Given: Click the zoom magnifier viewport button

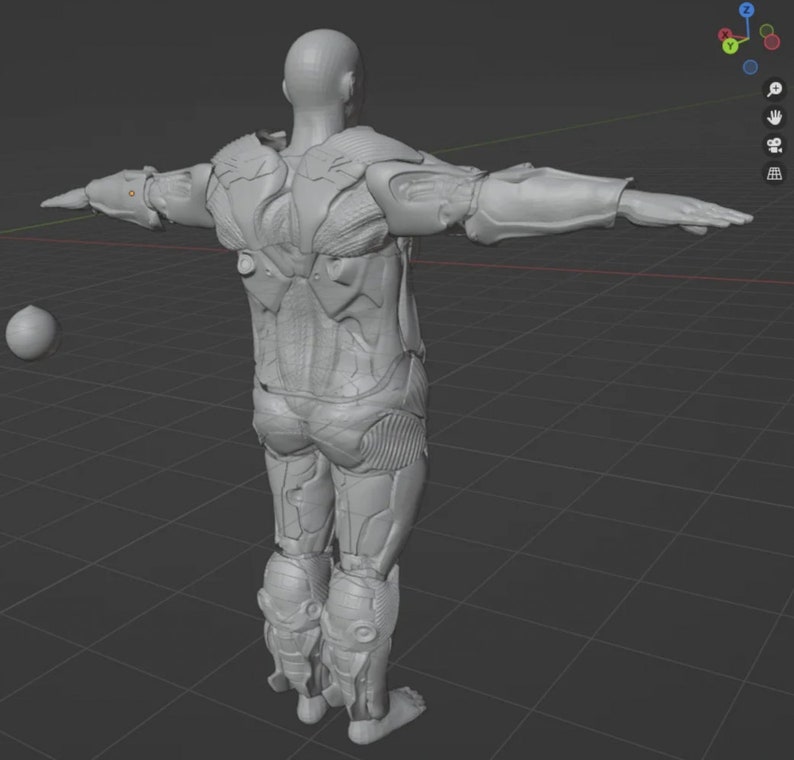Looking at the screenshot, I should point(774,90).
